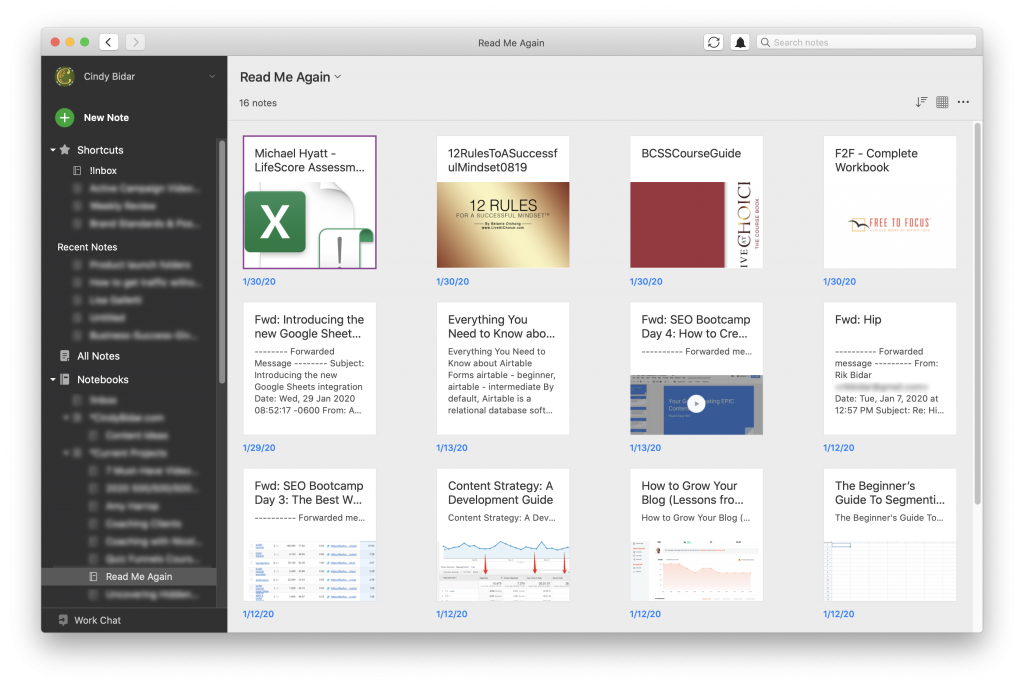Open the Michael Hyatt LifeScore Assessment note
Viewport: 1024px width, 687px height.
(x=310, y=202)
